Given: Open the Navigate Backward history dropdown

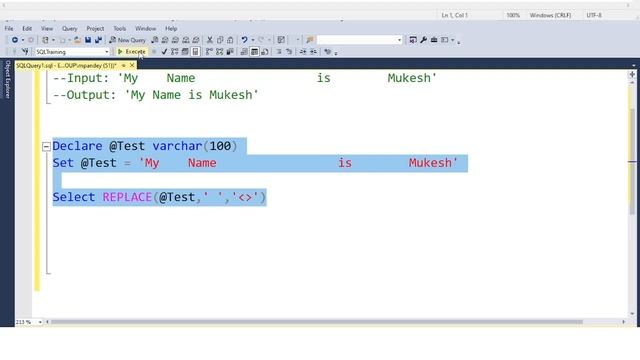Looking at the screenshot, I should pyautogui.click(x=22, y=40).
